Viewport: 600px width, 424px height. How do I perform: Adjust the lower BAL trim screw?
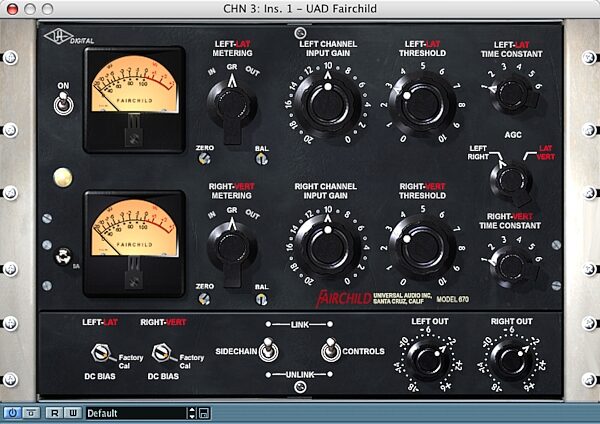pyautogui.click(x=262, y=299)
